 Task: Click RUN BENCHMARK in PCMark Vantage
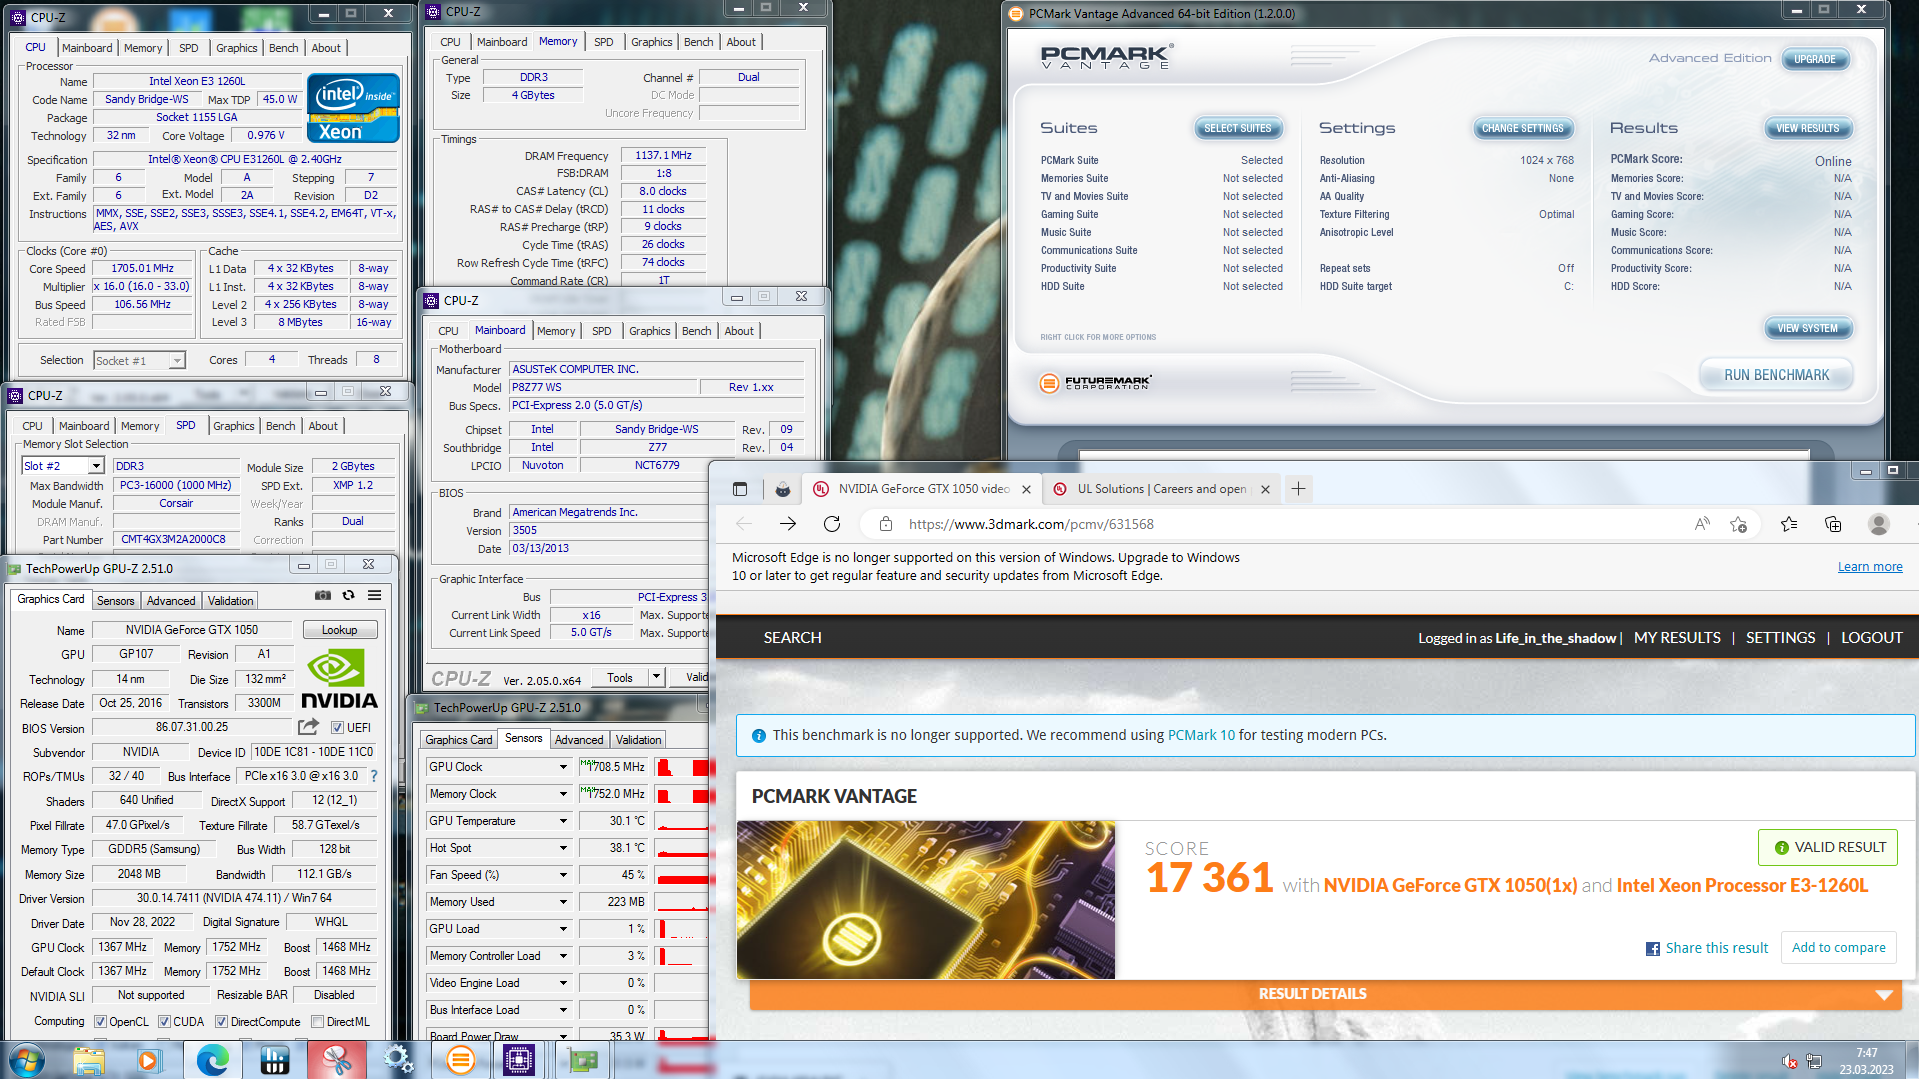pos(1776,375)
